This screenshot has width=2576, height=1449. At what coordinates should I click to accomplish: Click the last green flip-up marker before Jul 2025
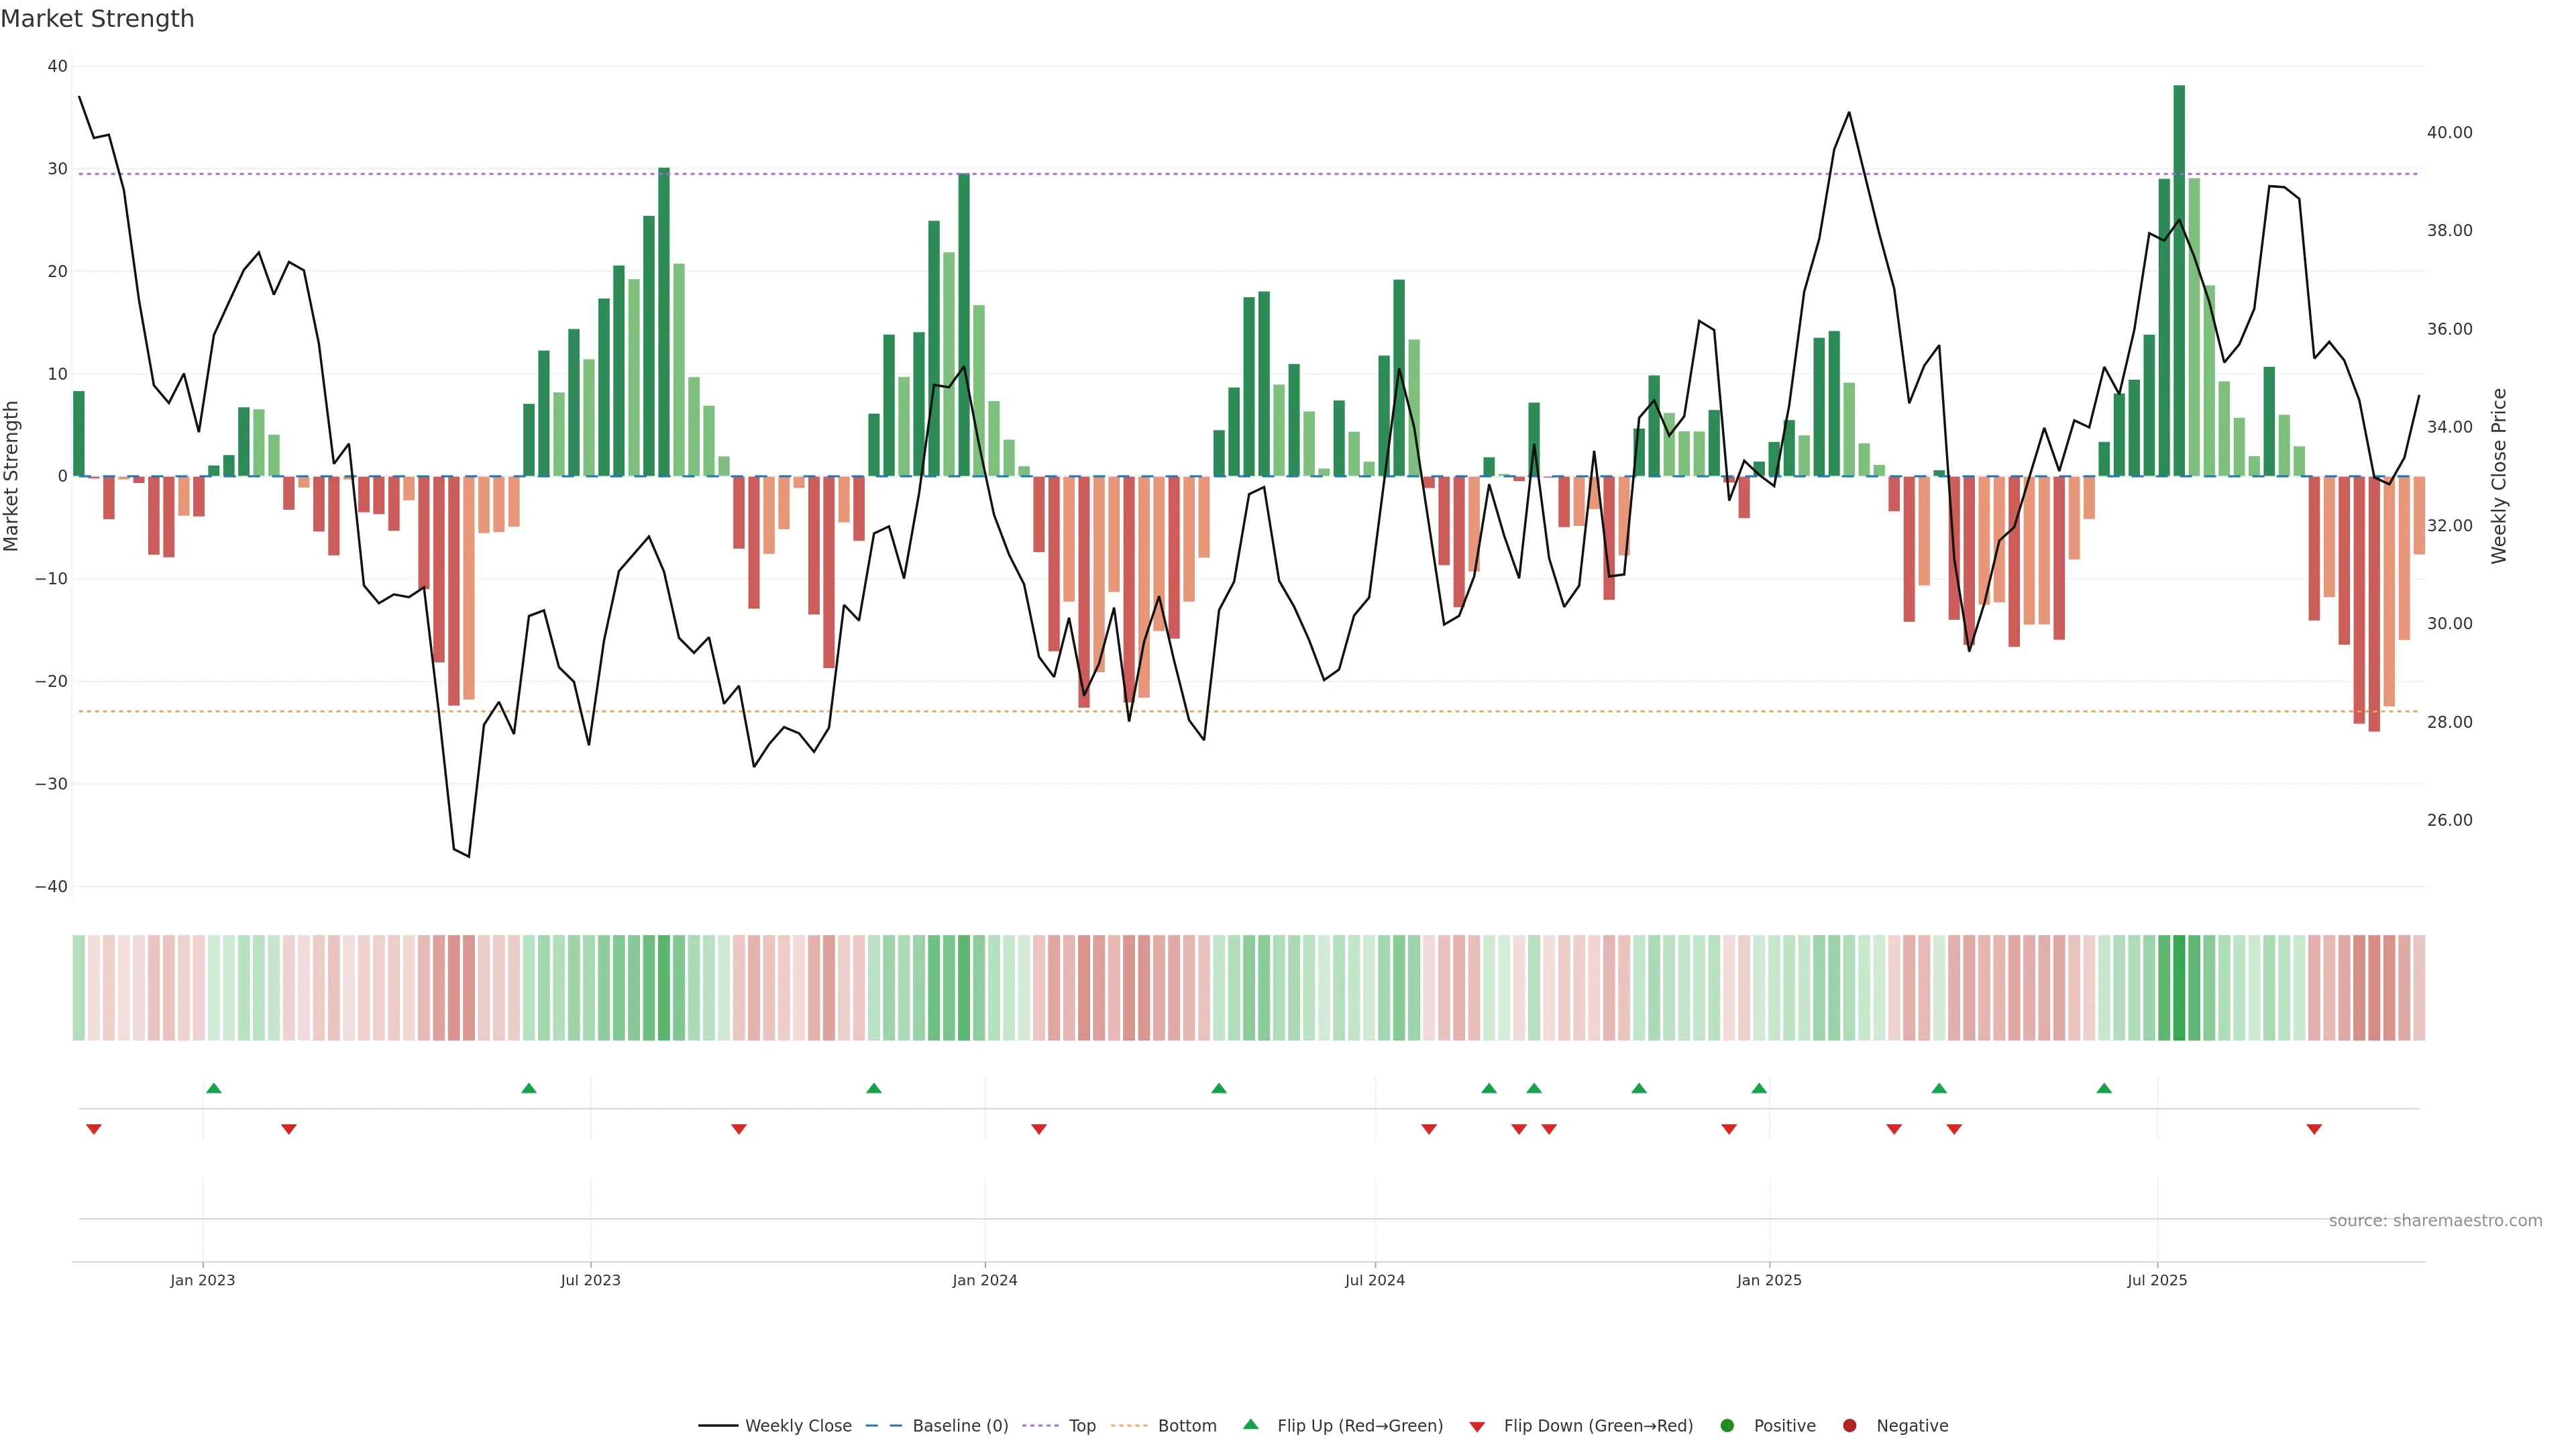2104,1088
